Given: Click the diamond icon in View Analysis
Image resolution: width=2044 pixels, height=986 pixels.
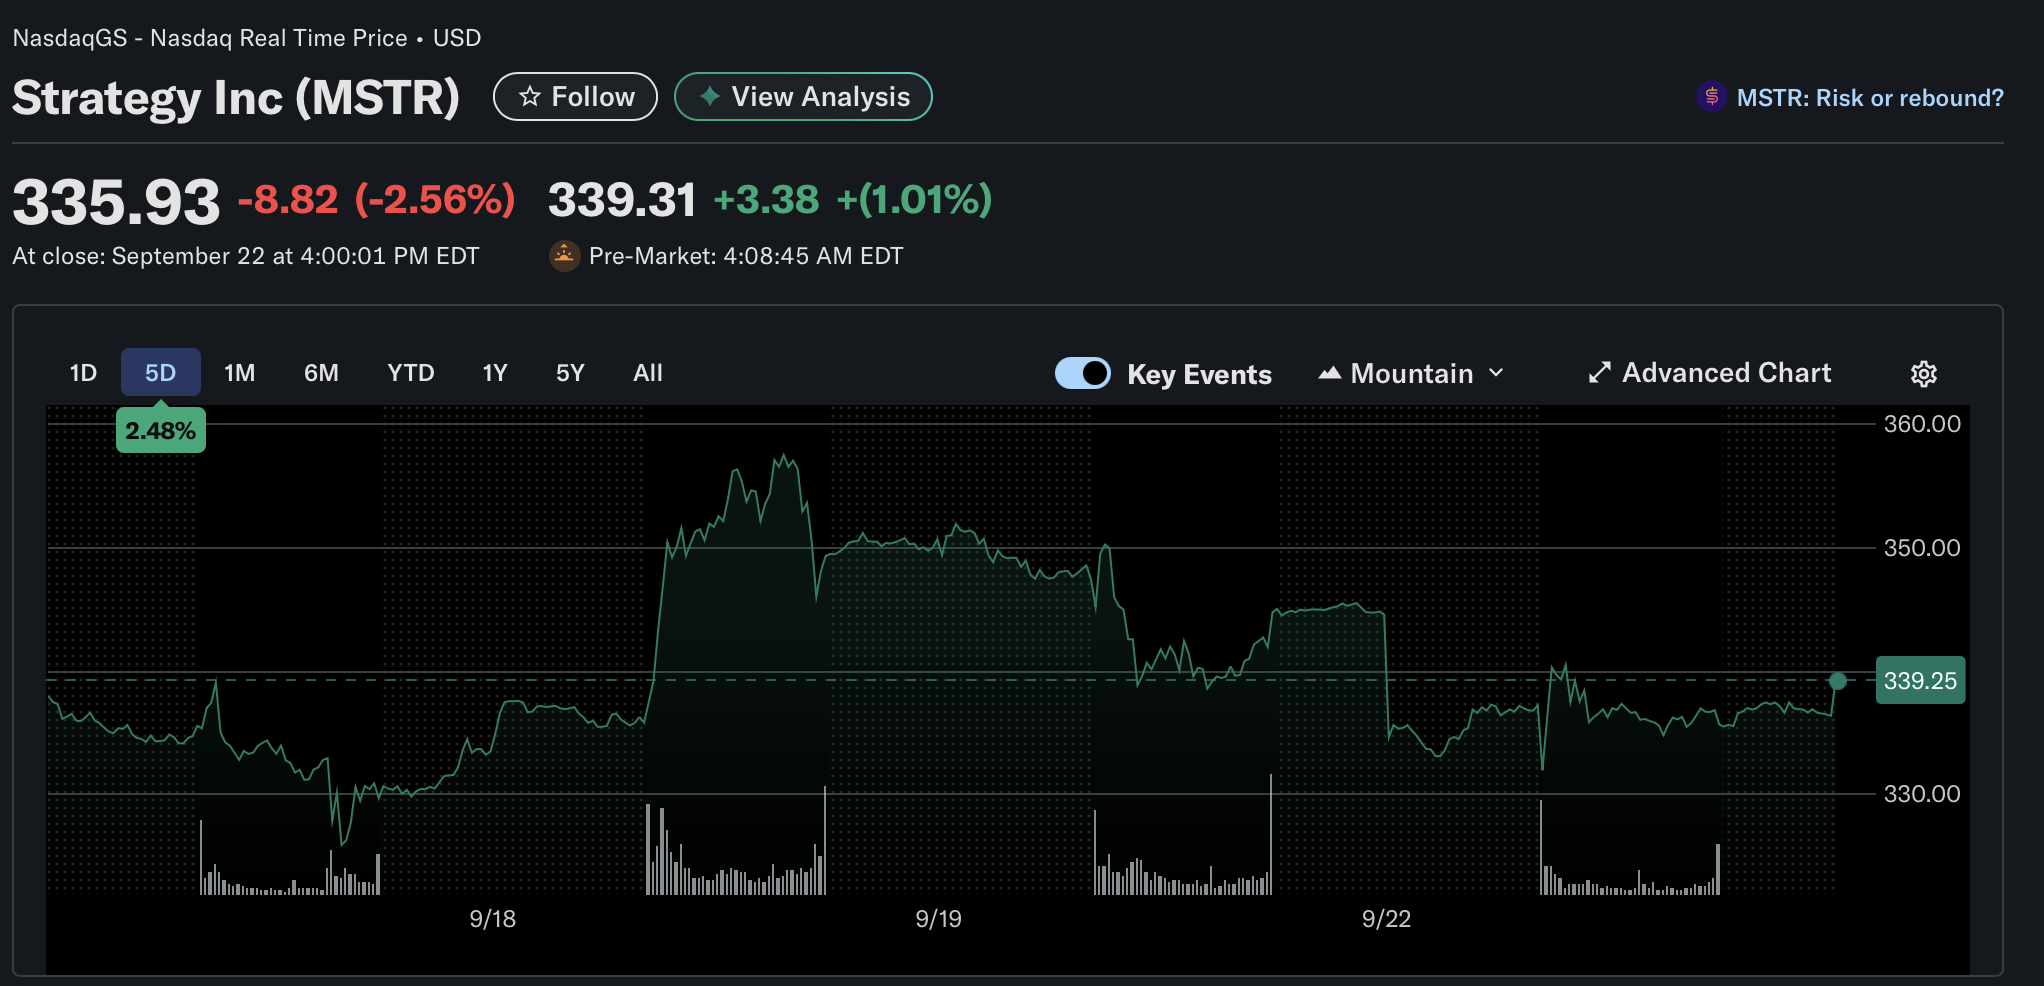Looking at the screenshot, I should point(709,96).
